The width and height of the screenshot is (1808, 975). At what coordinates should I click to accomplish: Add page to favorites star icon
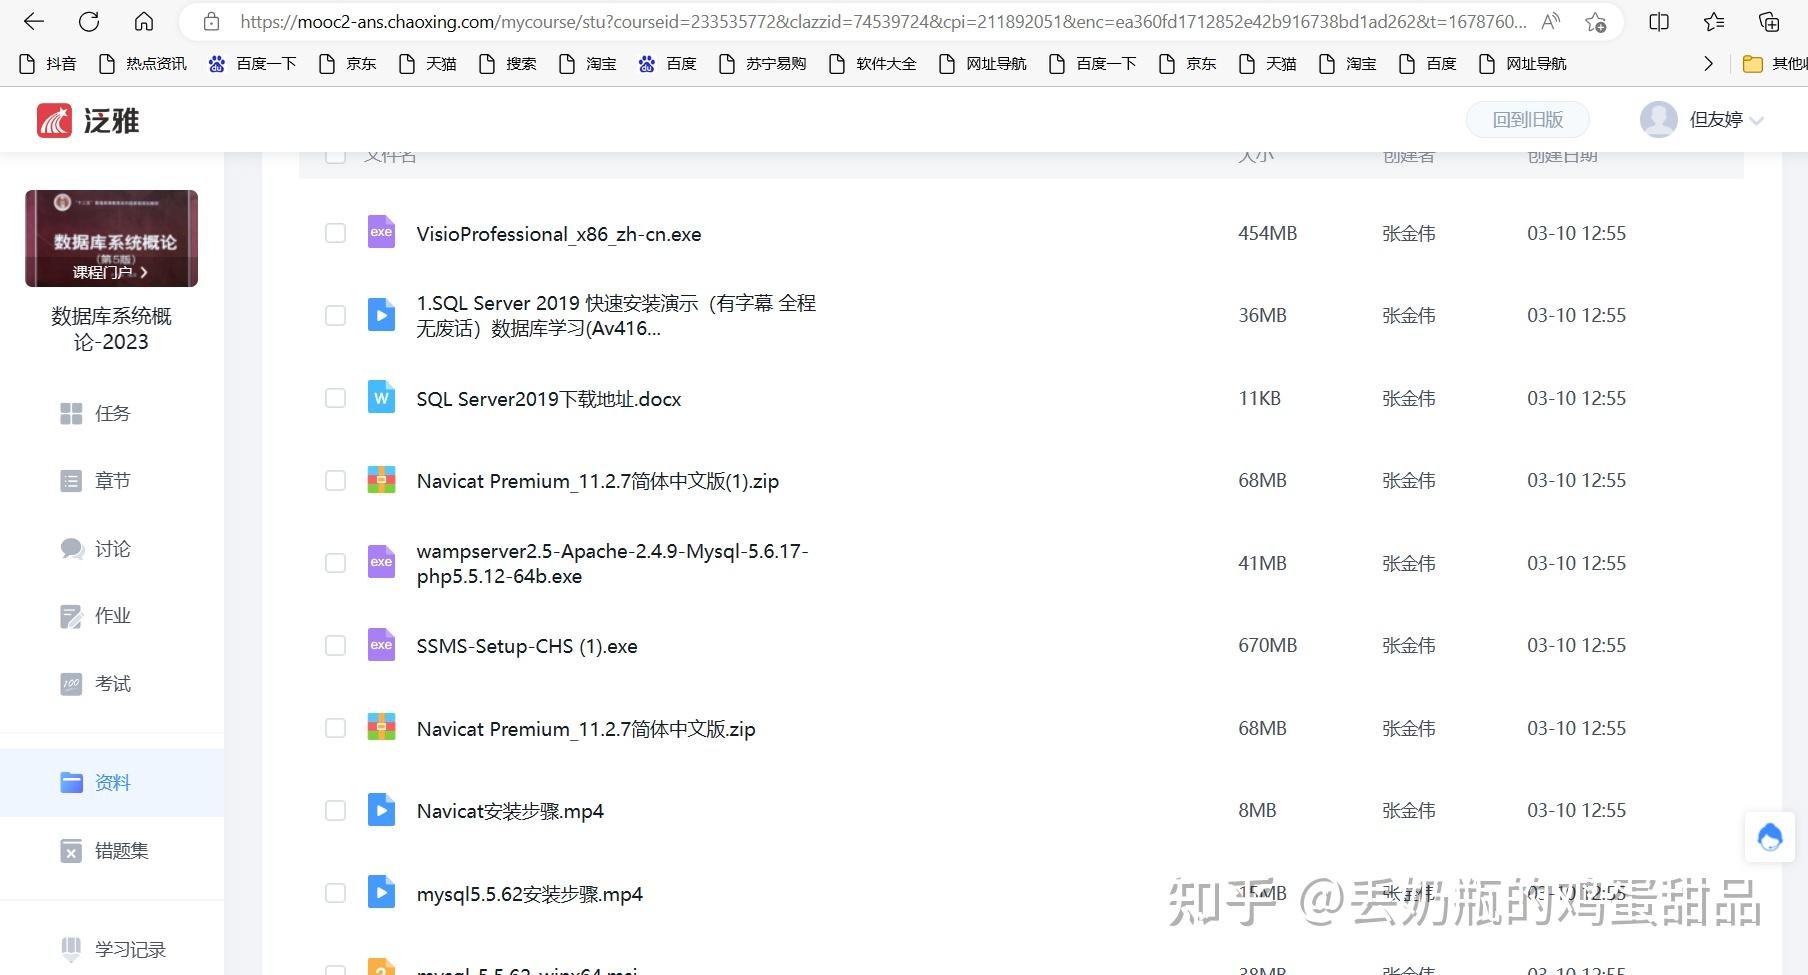(x=1596, y=21)
